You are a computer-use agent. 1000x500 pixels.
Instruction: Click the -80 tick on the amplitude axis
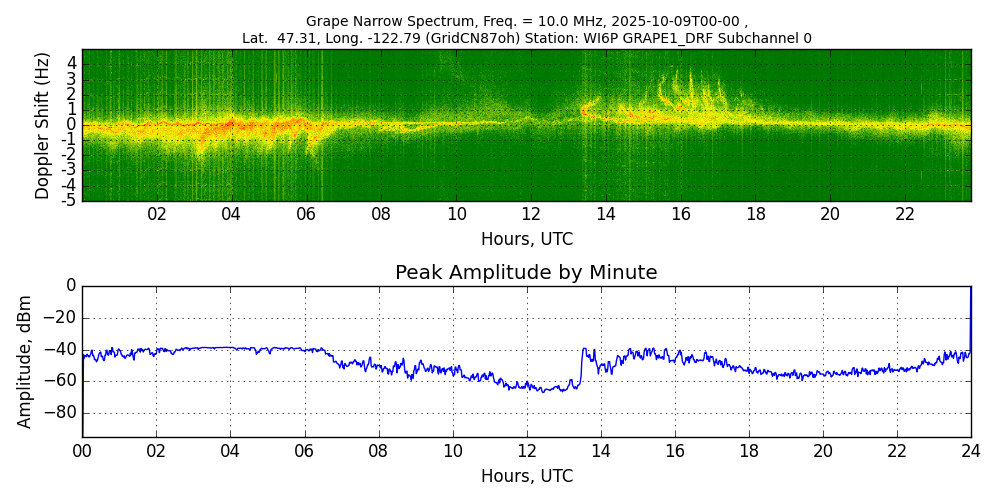[62, 413]
